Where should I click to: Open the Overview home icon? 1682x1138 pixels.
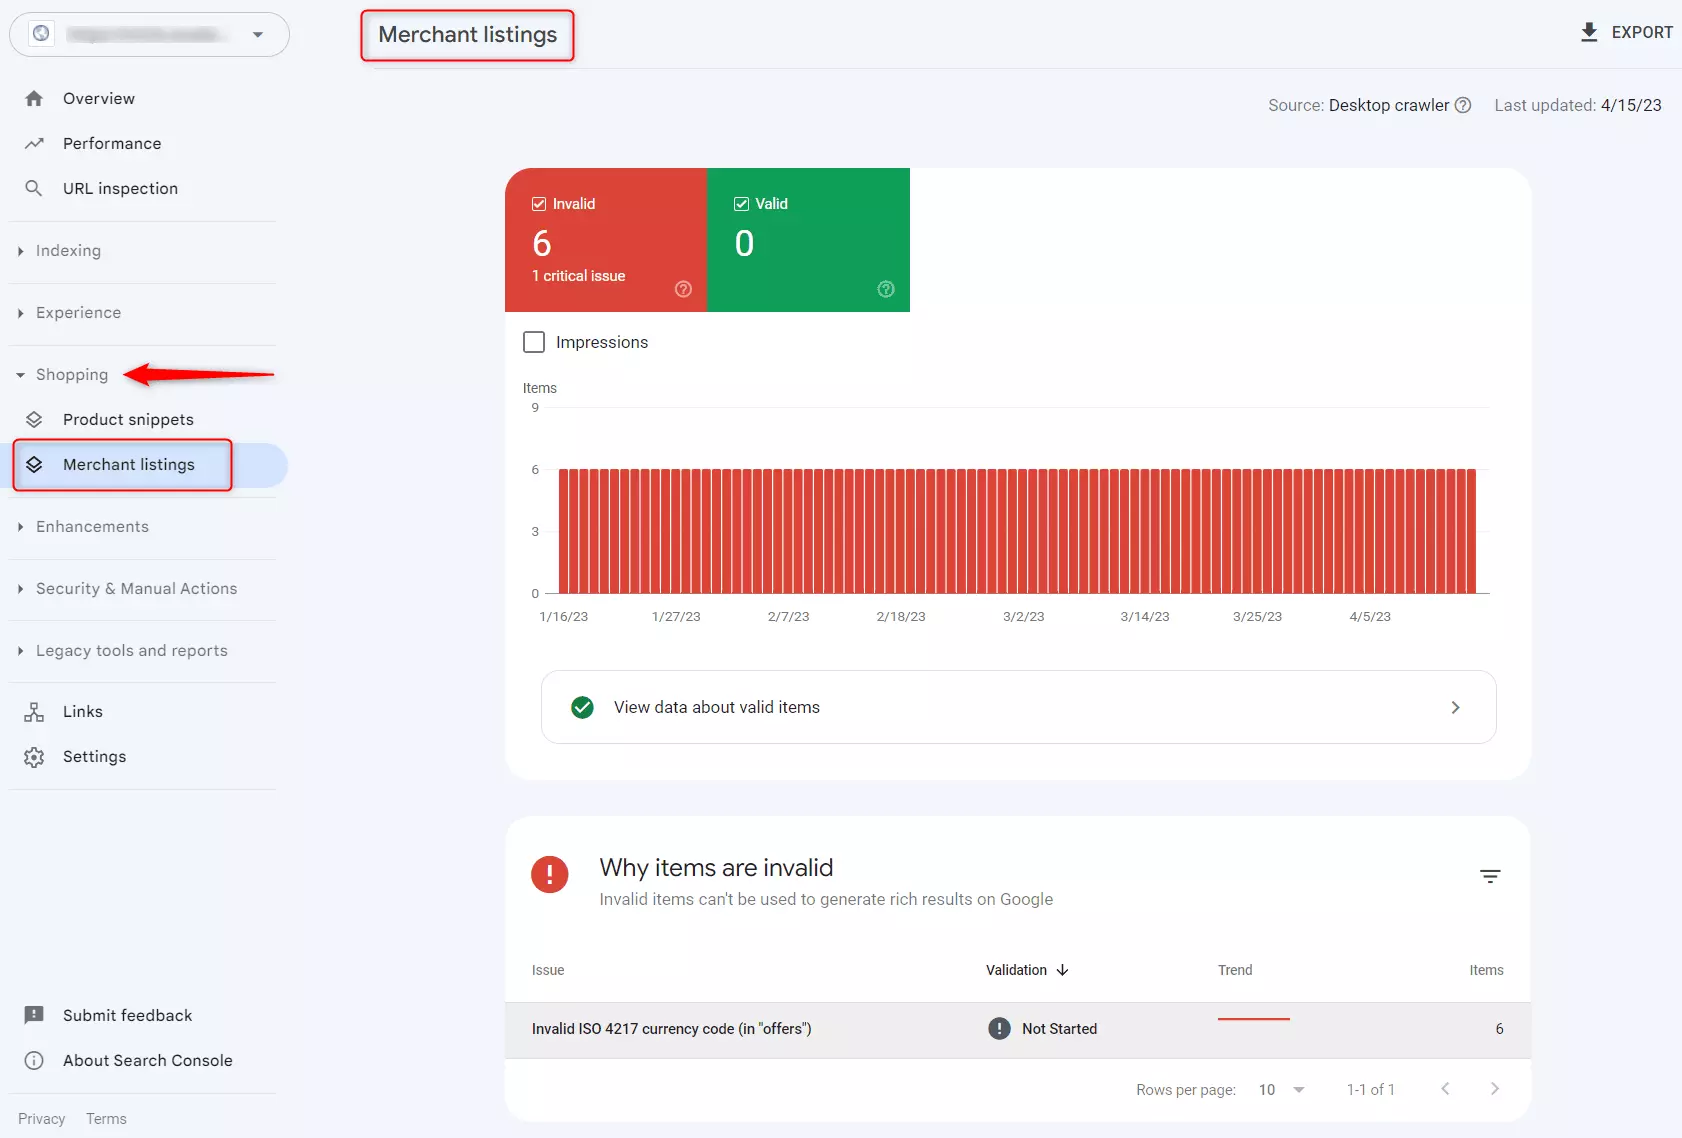pos(34,98)
